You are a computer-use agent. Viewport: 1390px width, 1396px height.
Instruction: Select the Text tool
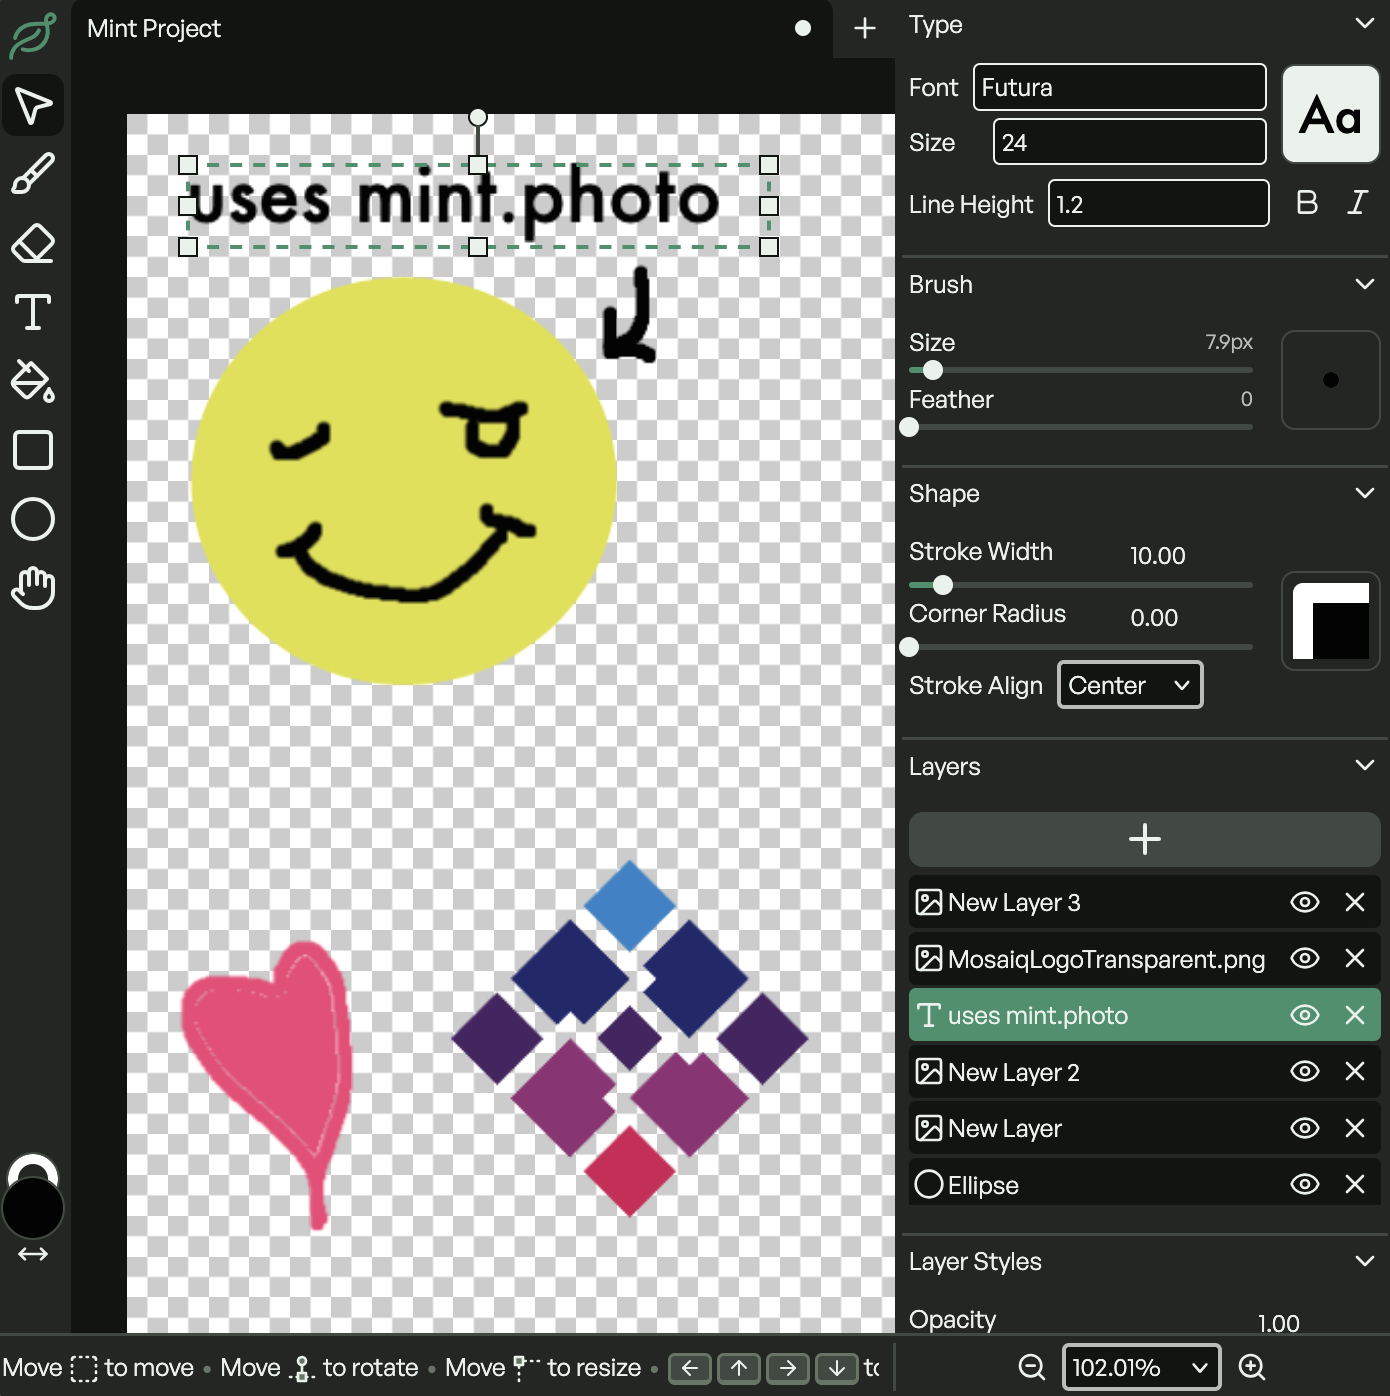[33, 312]
